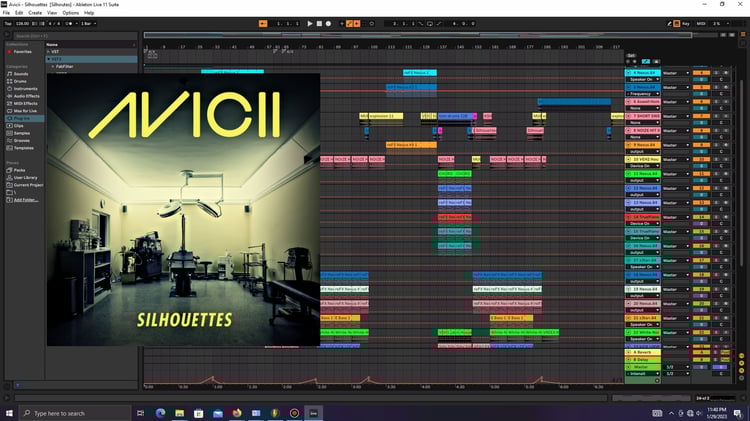The width and height of the screenshot is (750, 421).
Task: Select the Clips browser category
Action: click(18, 126)
